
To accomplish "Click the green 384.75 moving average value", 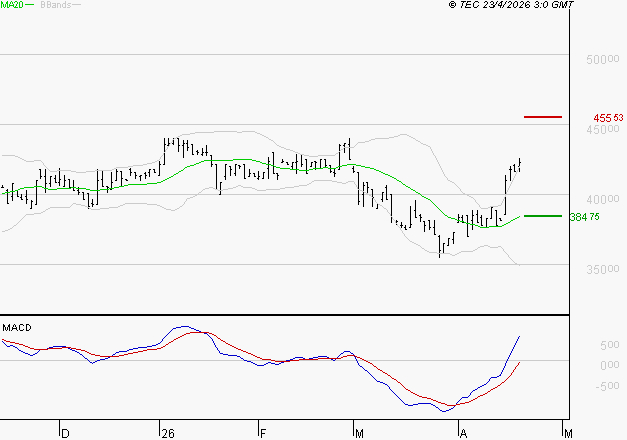I will (x=585, y=217).
